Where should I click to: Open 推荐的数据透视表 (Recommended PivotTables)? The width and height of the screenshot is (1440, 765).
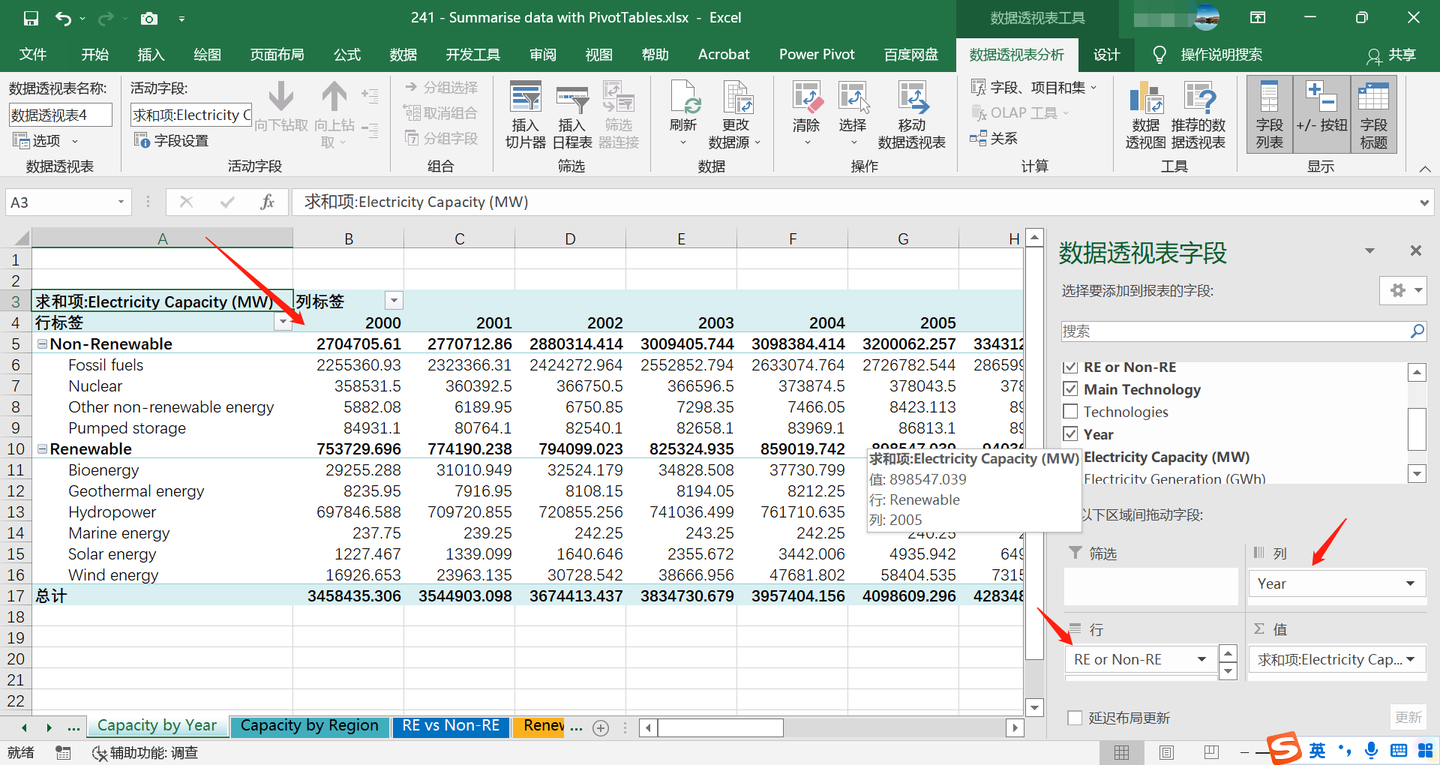(1198, 116)
